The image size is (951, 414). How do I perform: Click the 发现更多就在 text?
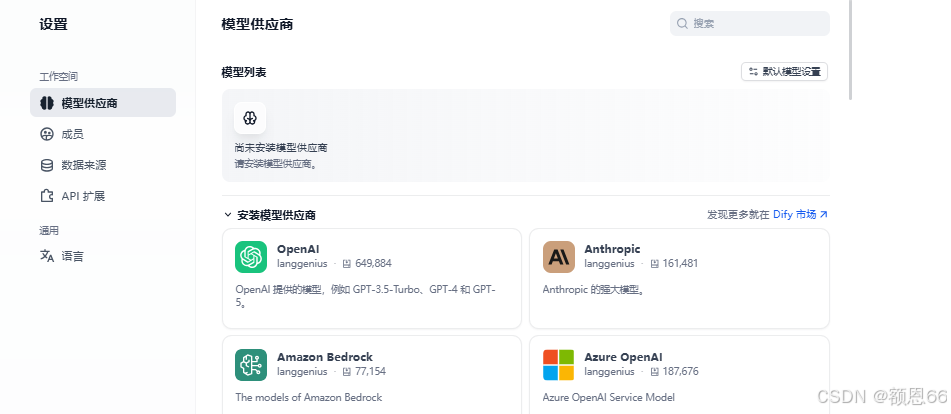click(x=738, y=215)
